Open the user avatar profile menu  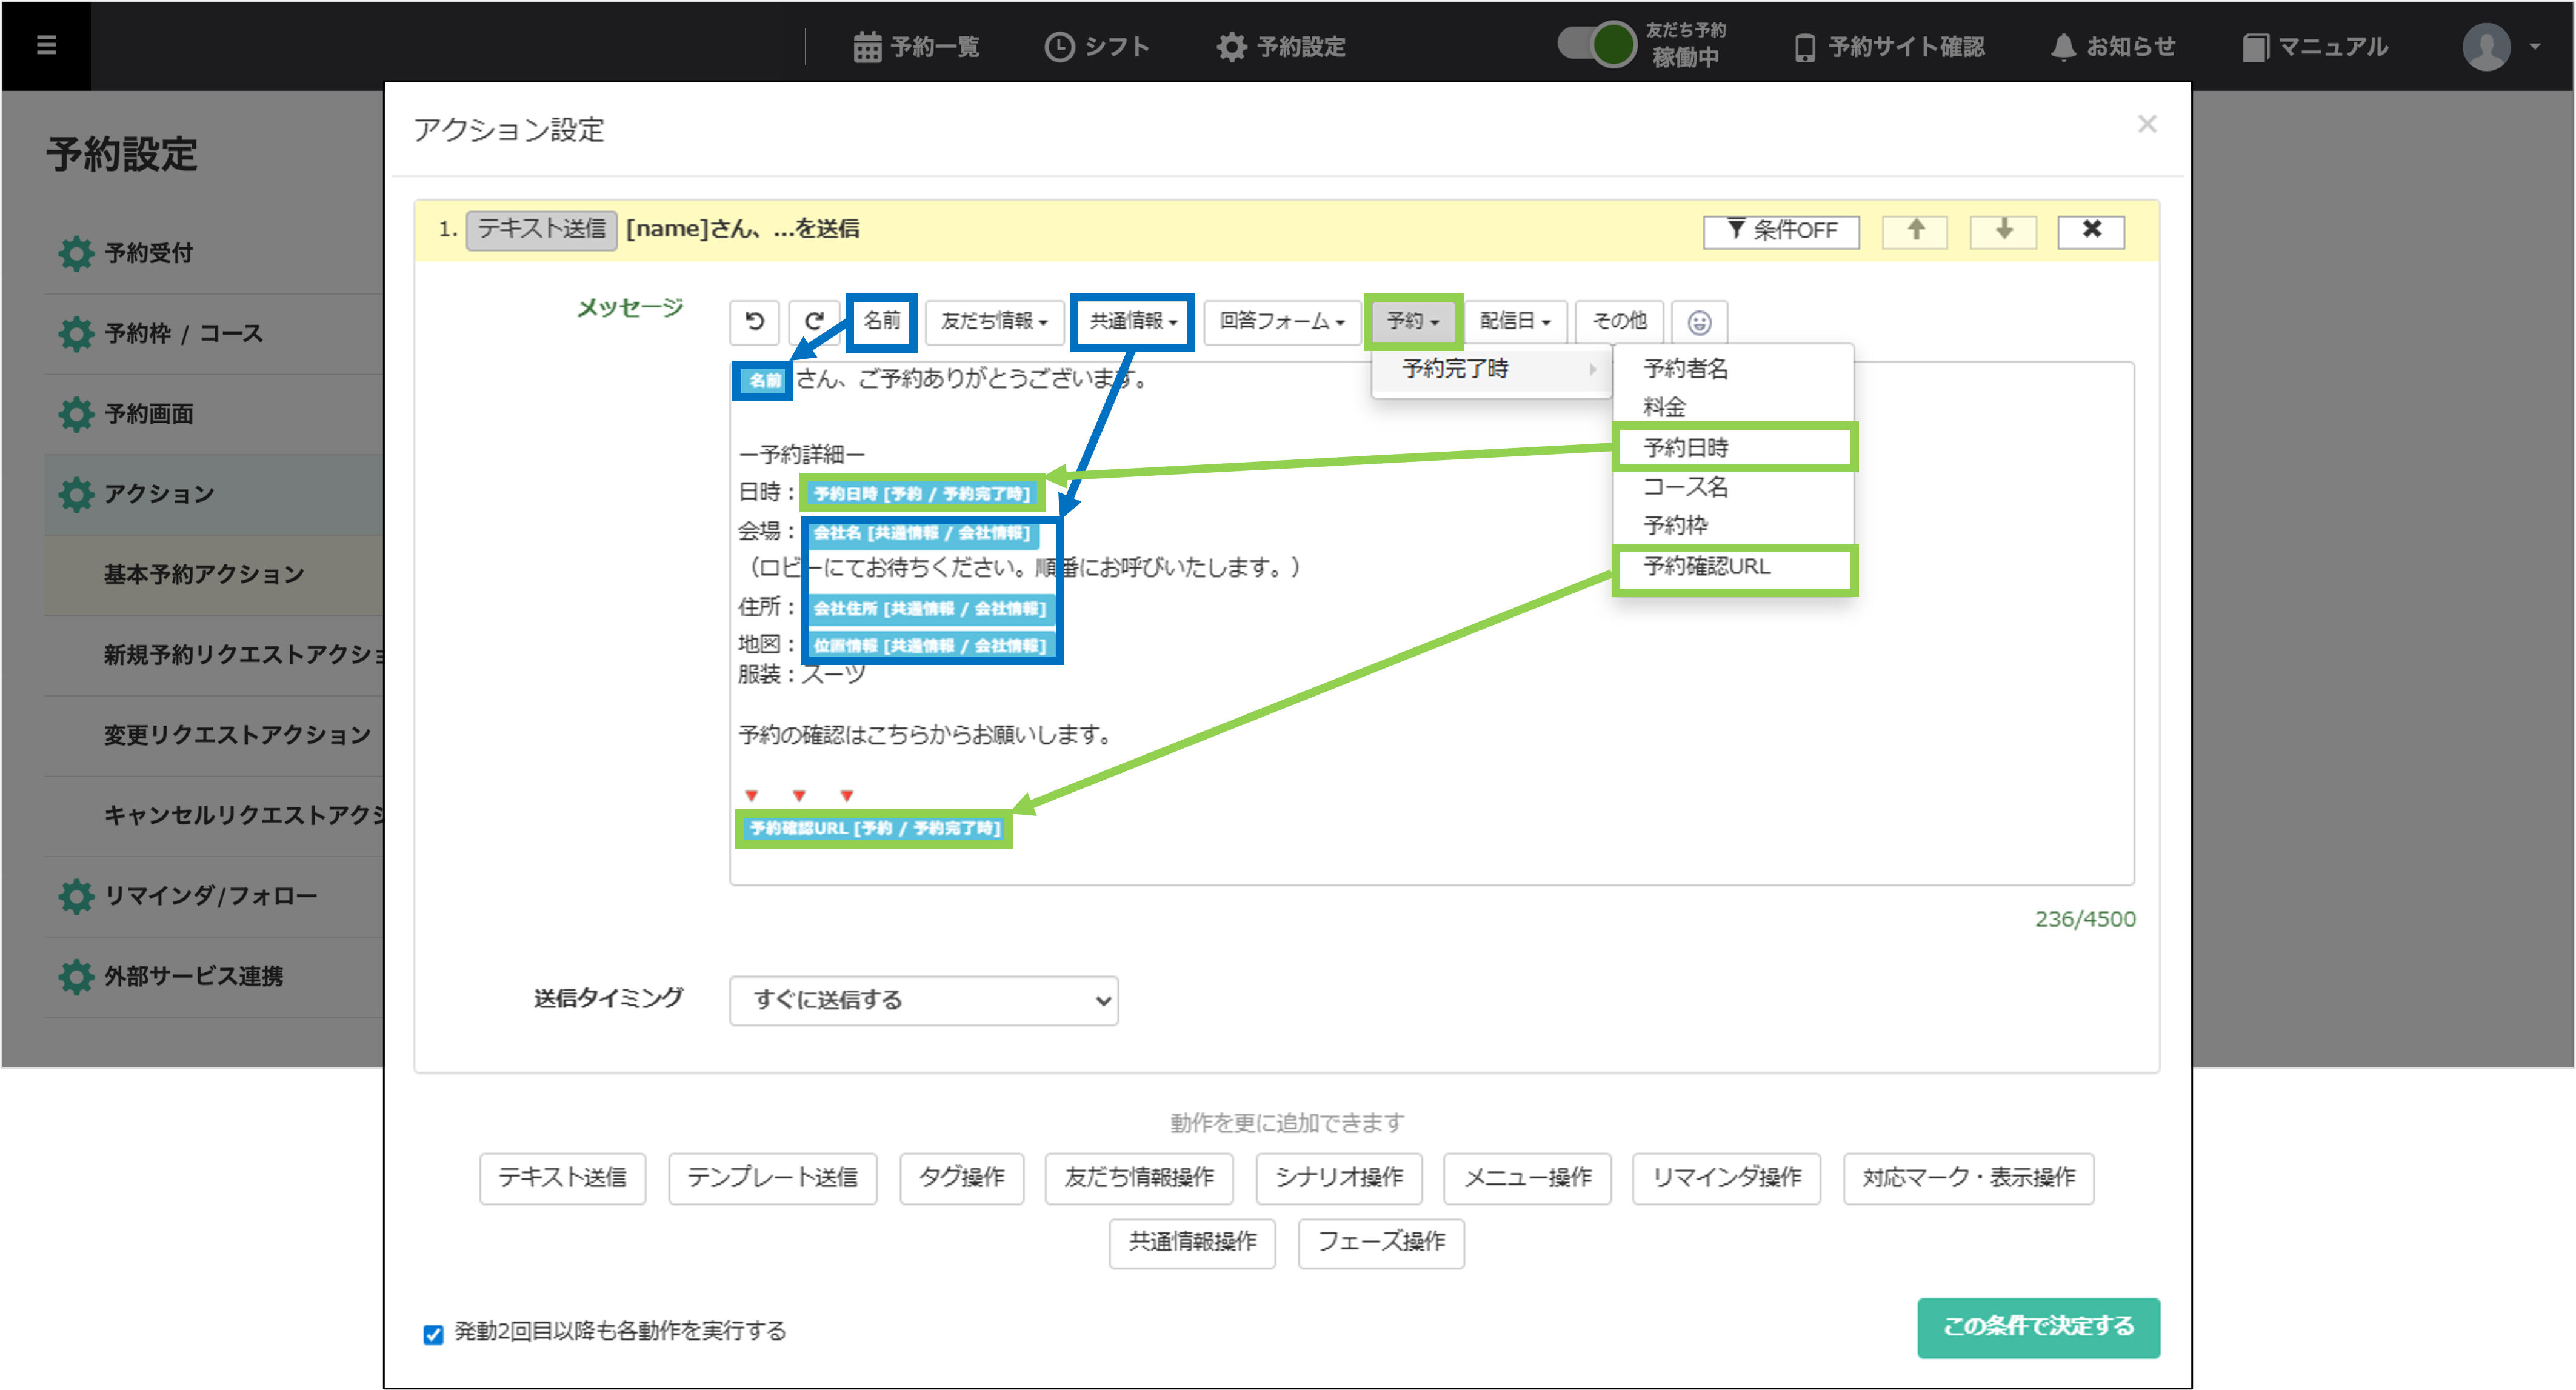pos(2487,46)
